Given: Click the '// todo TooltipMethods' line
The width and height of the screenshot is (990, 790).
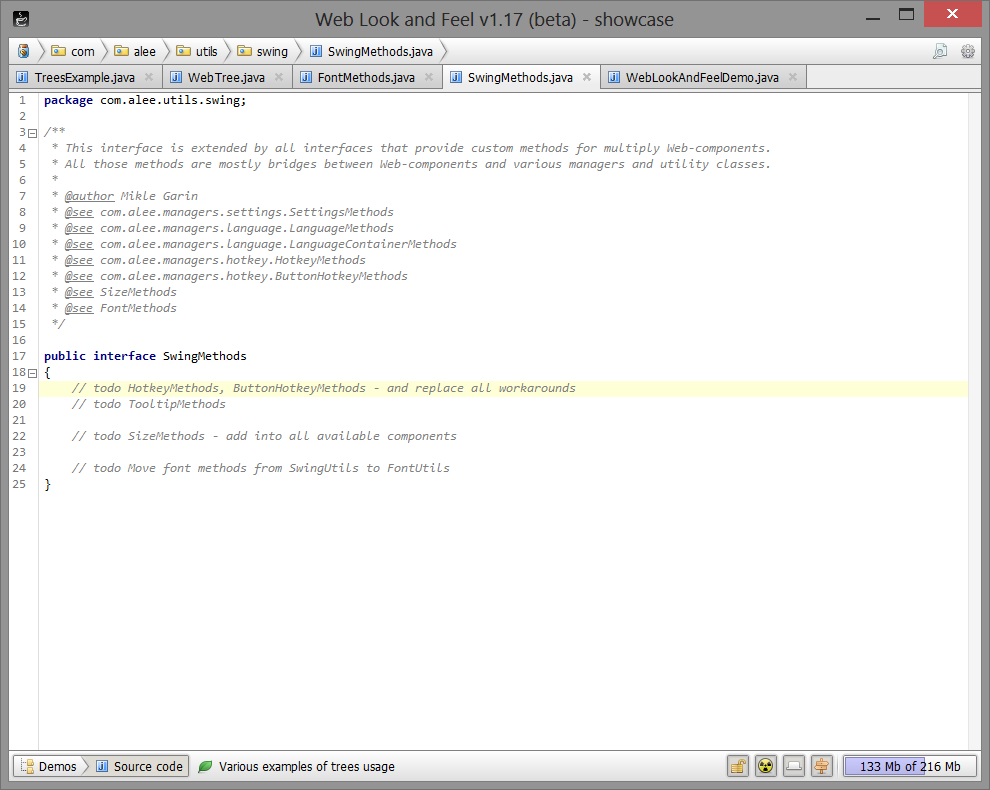Looking at the screenshot, I should 148,404.
